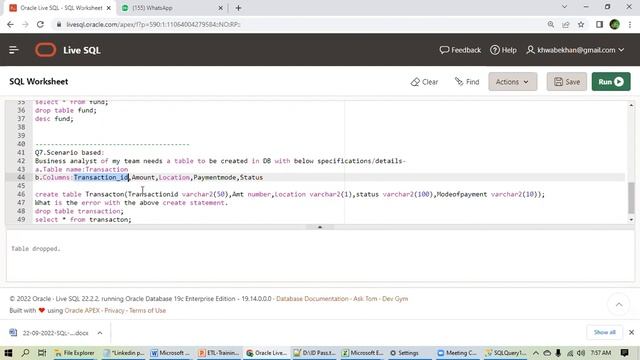Open the Ask Tom link
The height and width of the screenshot is (360, 640).
pos(365,299)
